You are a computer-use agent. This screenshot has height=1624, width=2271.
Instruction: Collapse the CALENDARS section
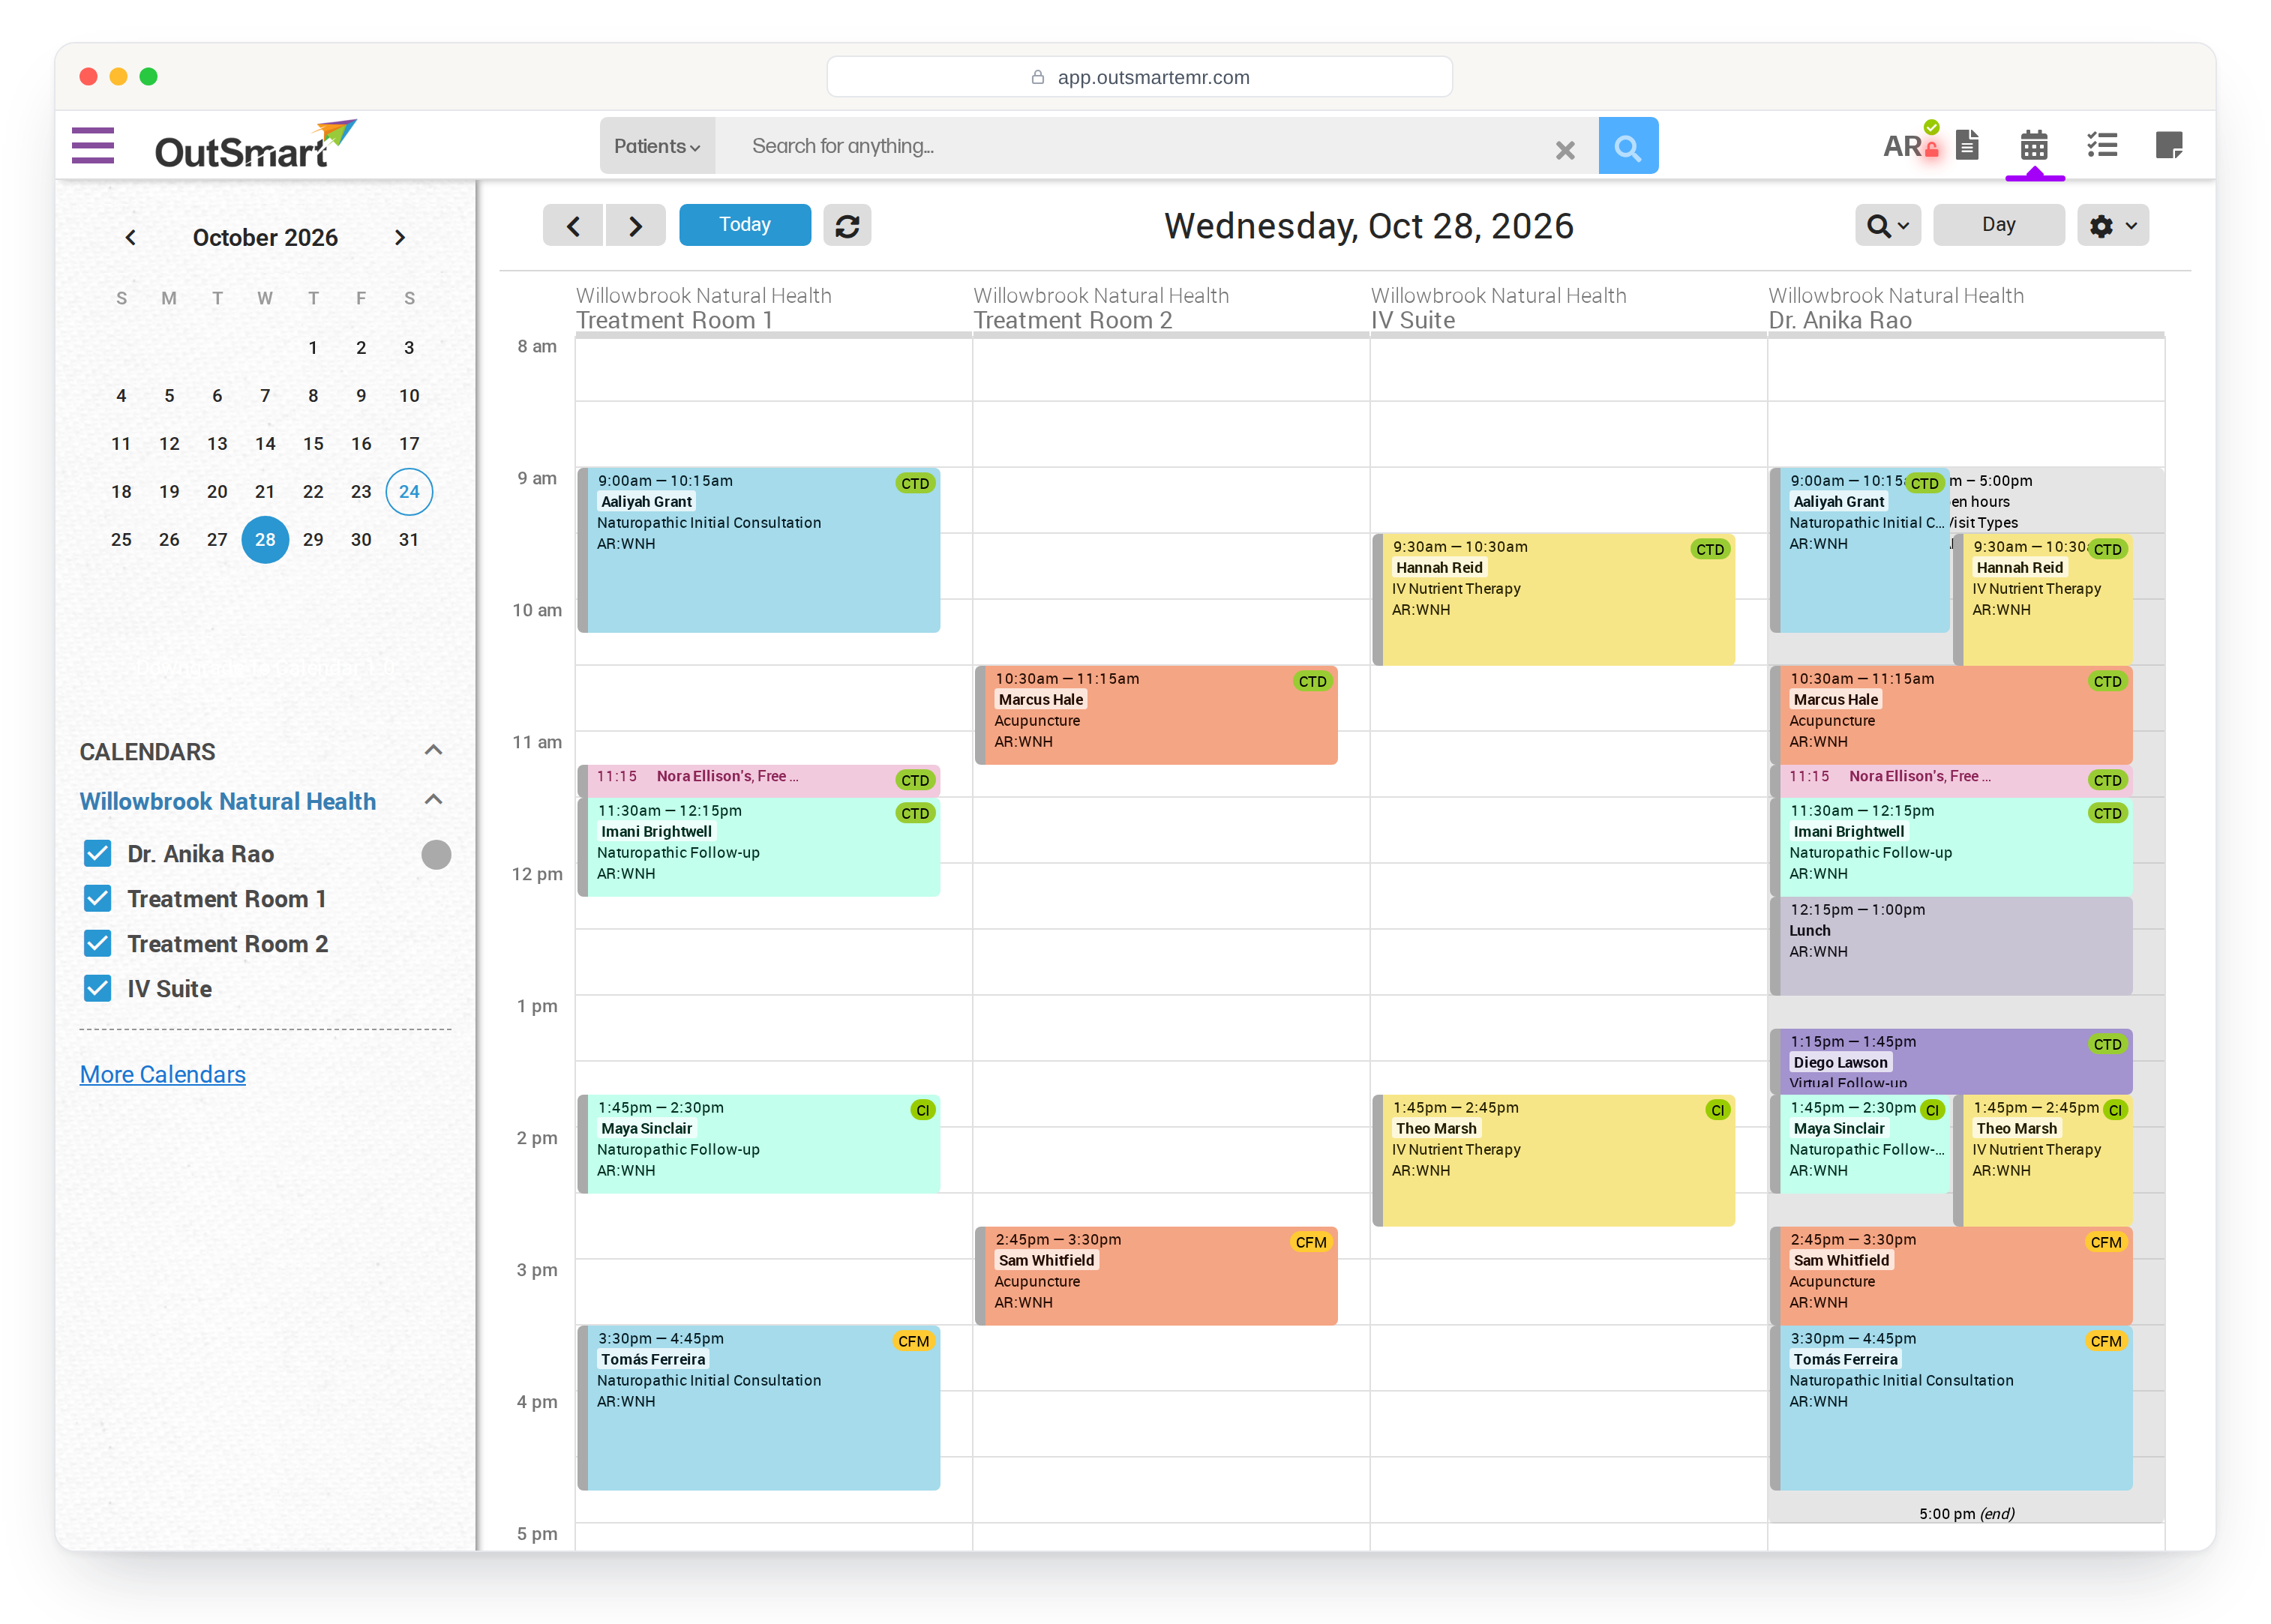coord(433,750)
